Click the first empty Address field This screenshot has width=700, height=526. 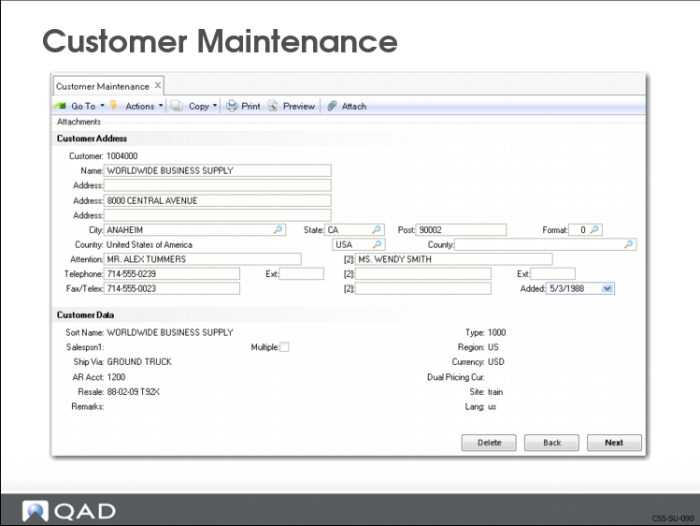pyautogui.click(x=217, y=185)
